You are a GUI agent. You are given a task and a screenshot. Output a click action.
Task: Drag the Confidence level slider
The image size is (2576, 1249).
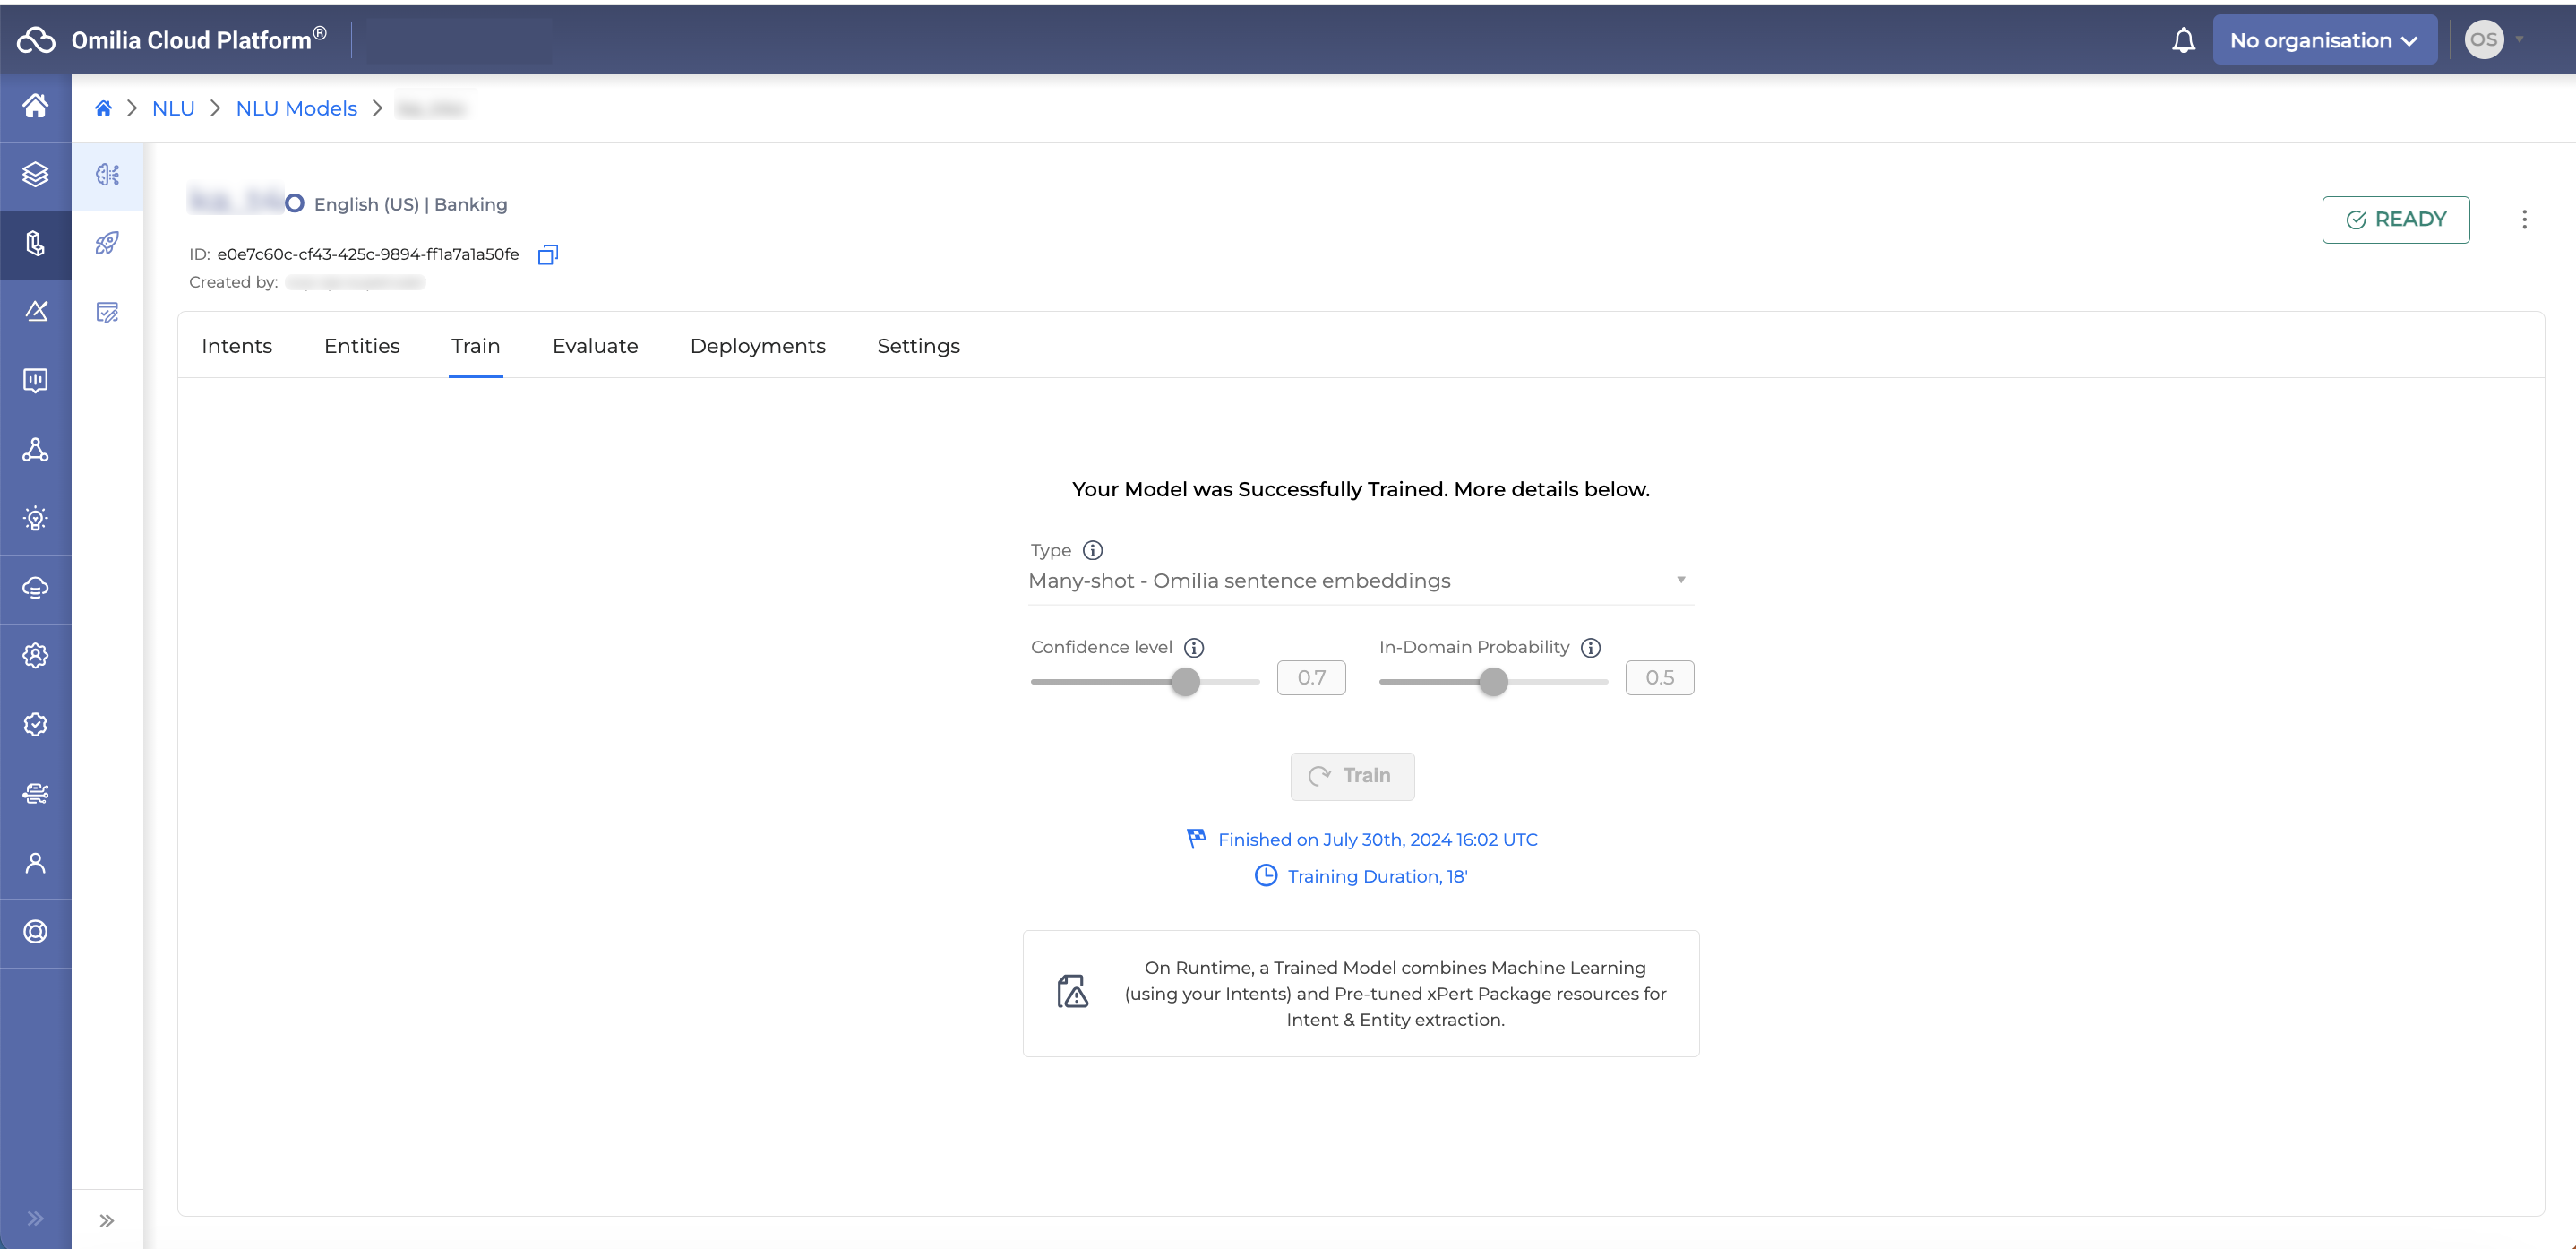tap(1186, 680)
